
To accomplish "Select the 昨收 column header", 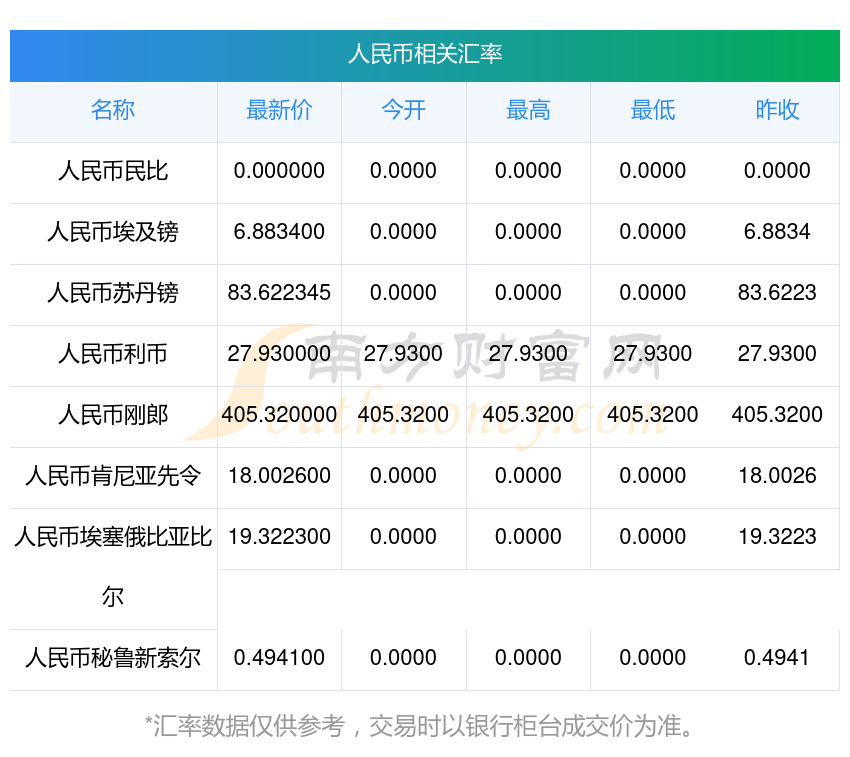I will pyautogui.click(x=777, y=110).
